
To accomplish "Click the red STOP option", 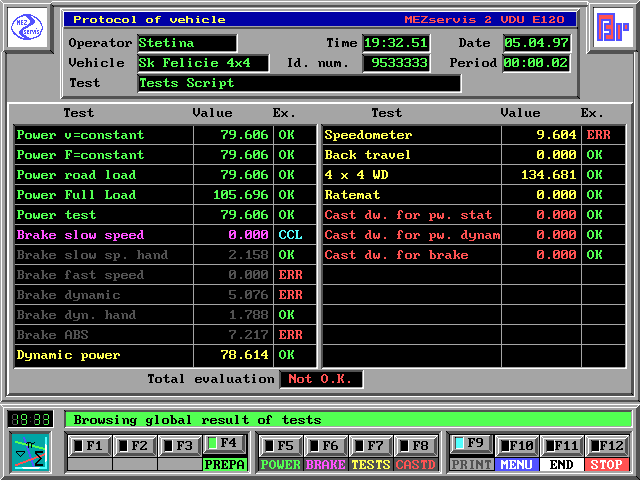I will click(x=607, y=464).
